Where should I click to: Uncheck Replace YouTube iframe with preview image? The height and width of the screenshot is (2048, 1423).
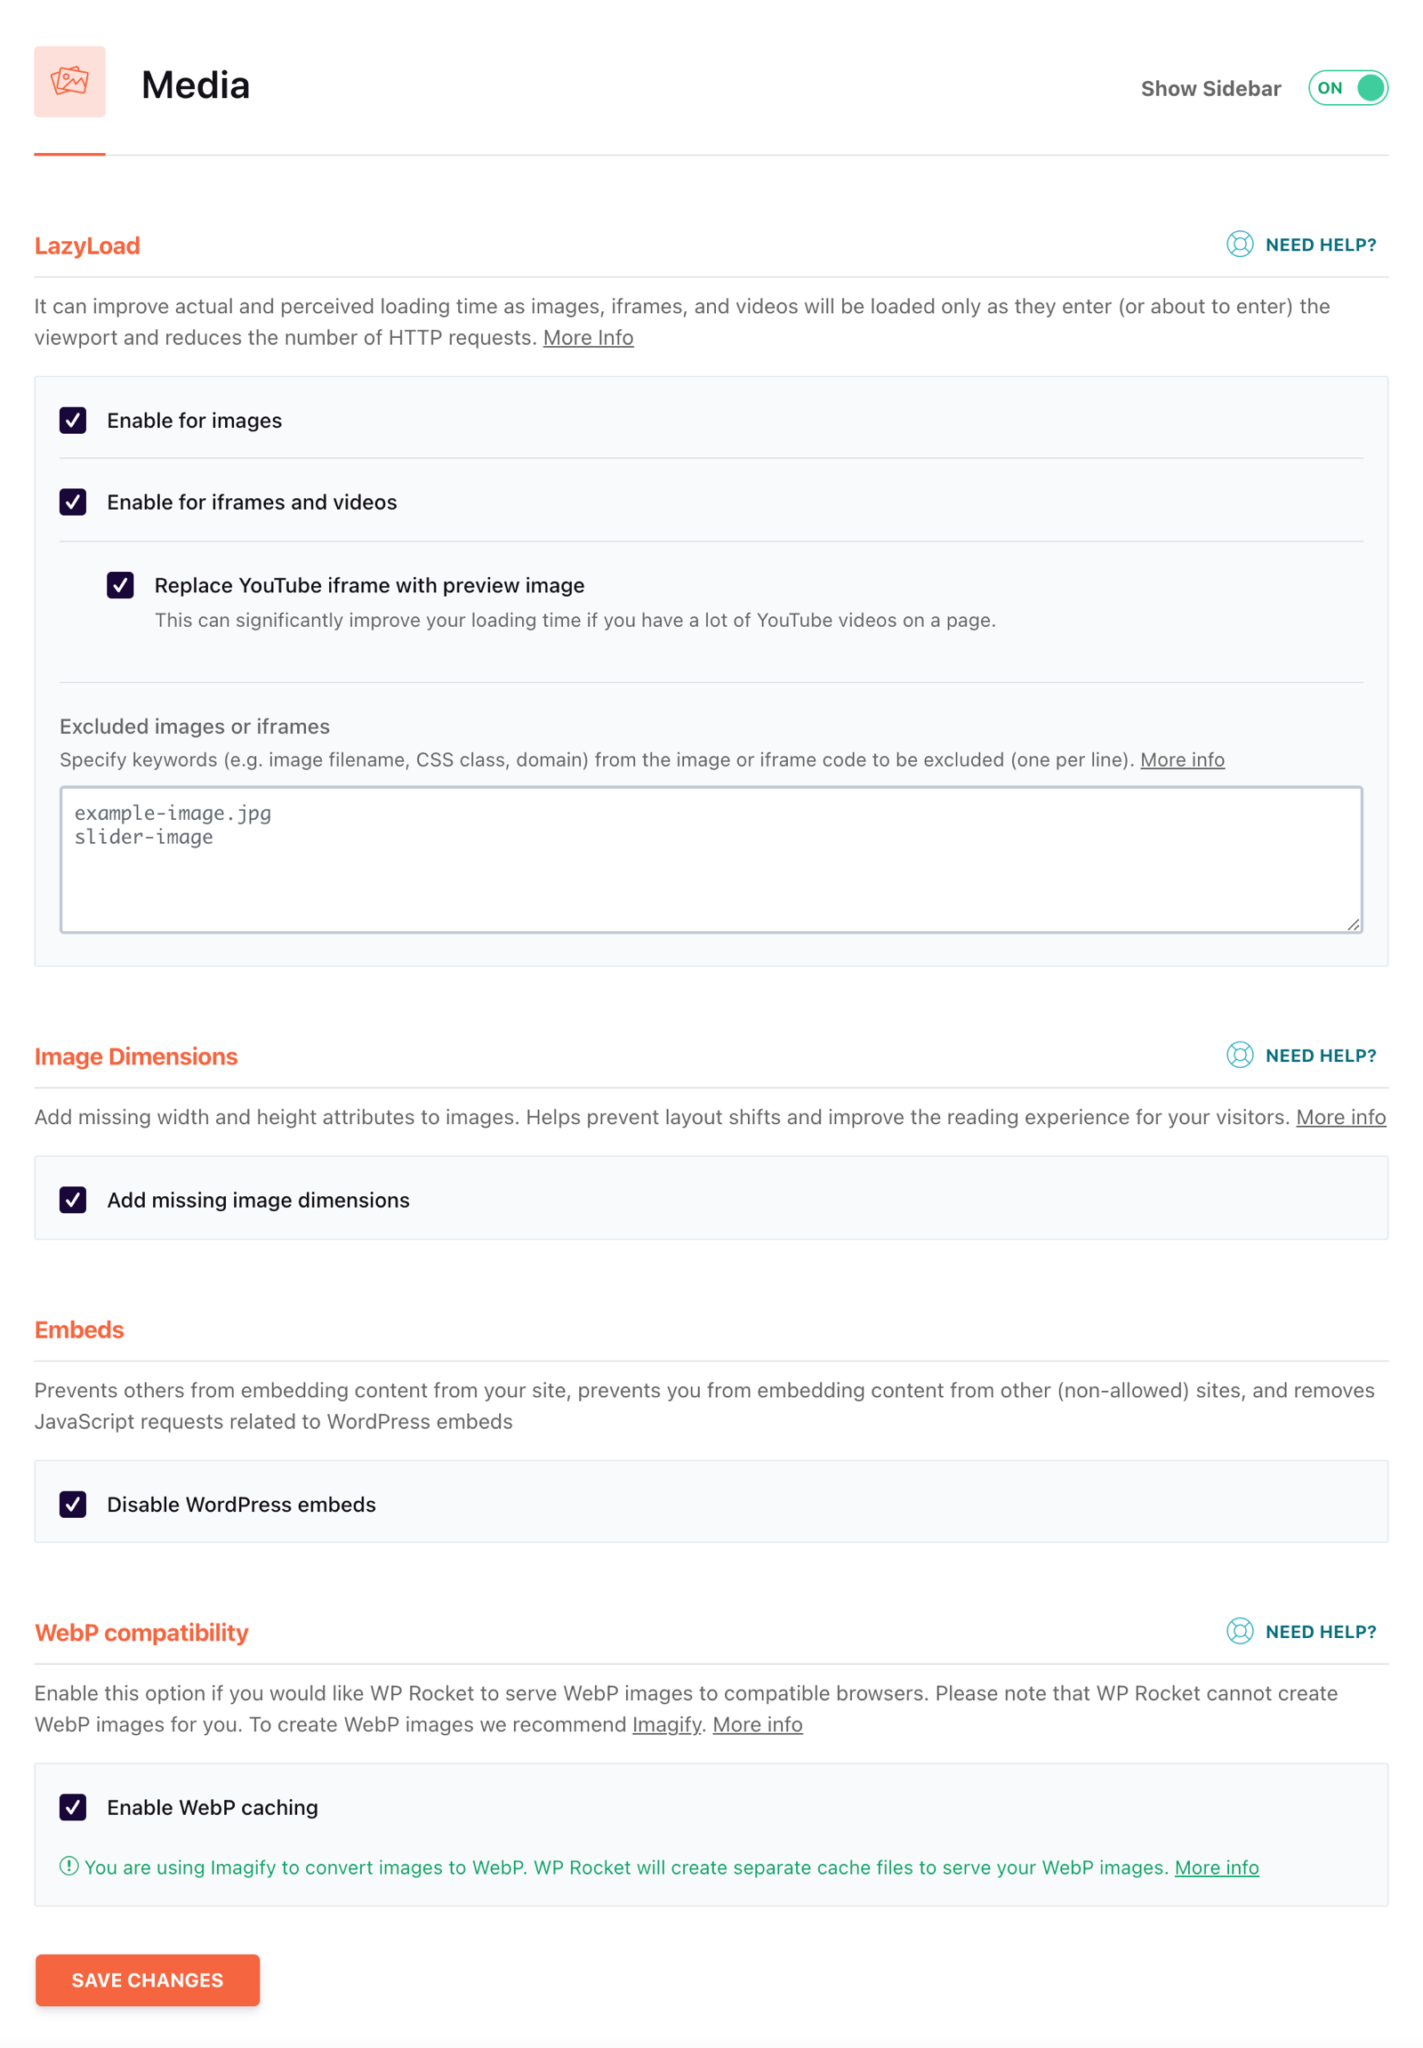(120, 585)
